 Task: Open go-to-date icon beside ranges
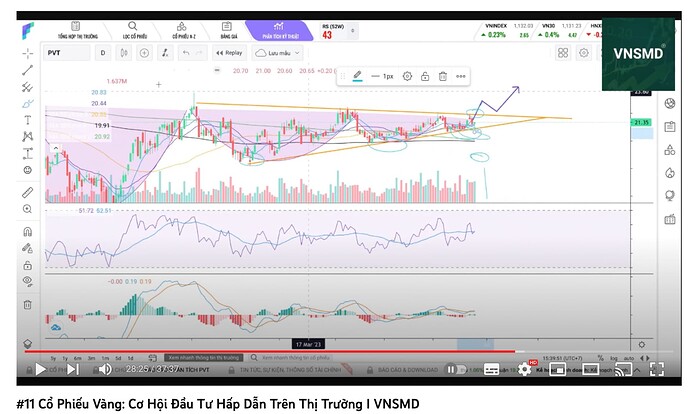[x=152, y=358]
